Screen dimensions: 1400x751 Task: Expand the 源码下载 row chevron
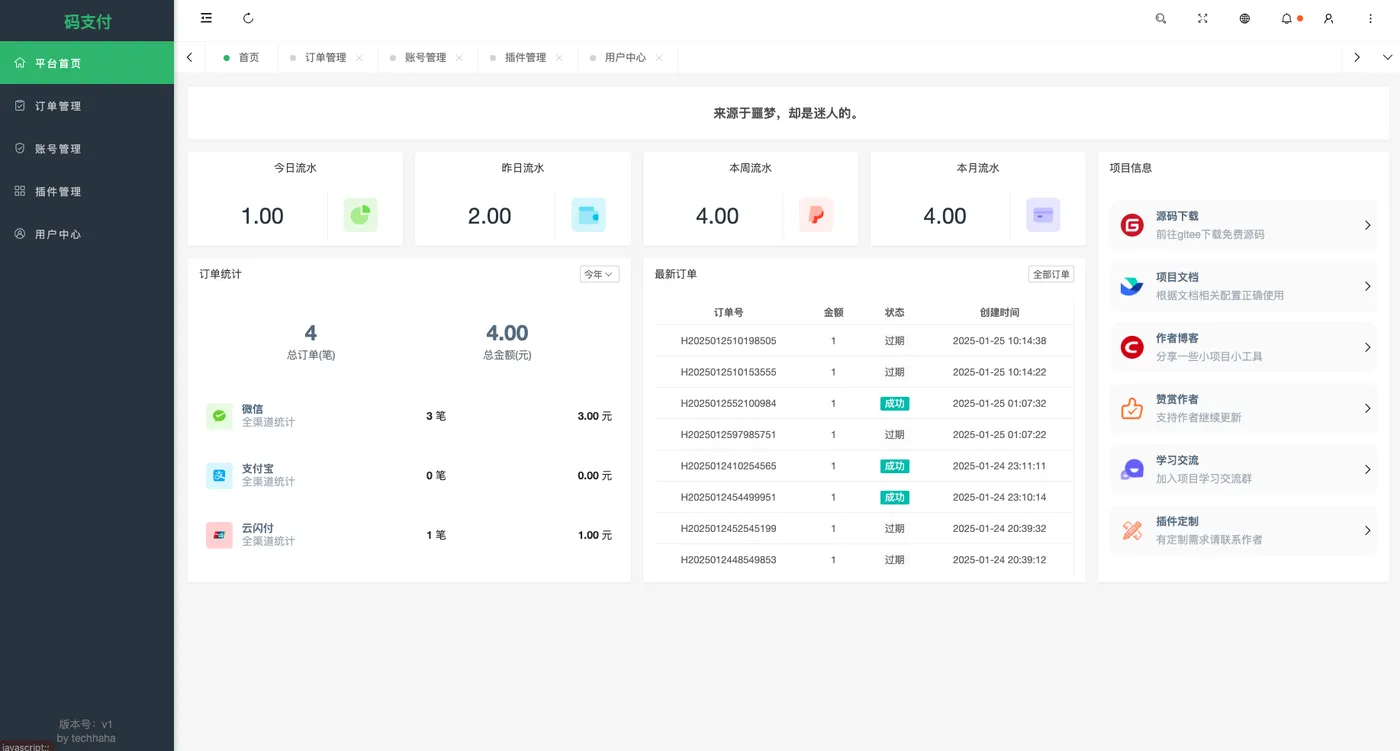1367,225
